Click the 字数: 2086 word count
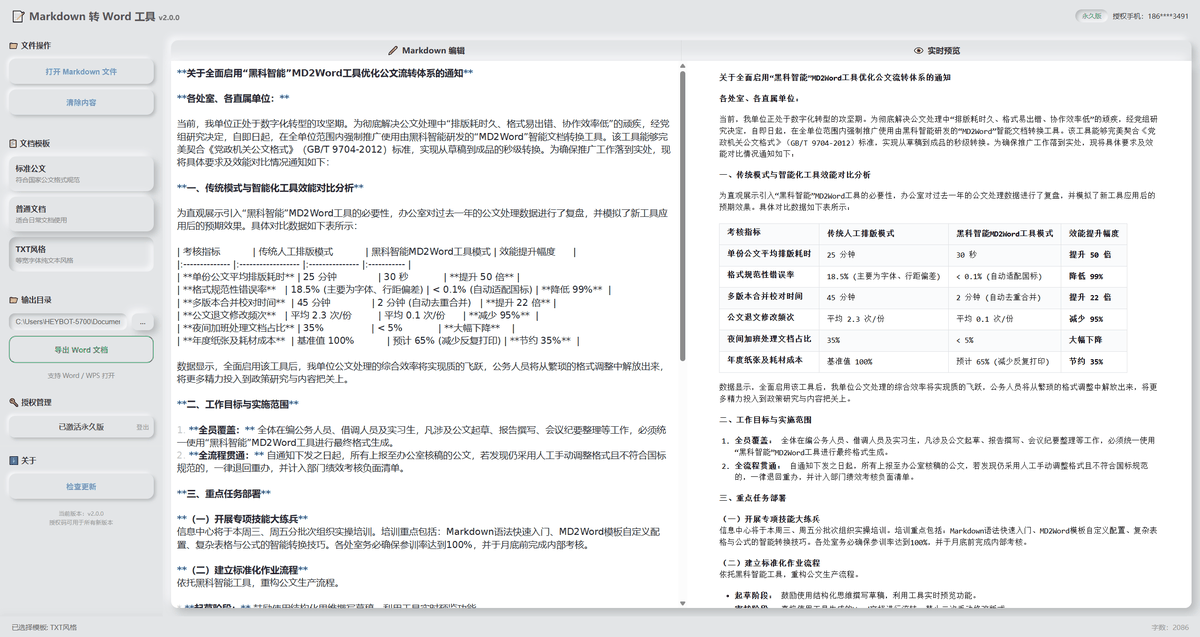The width and height of the screenshot is (1200, 637). pyautogui.click(x=1168, y=627)
